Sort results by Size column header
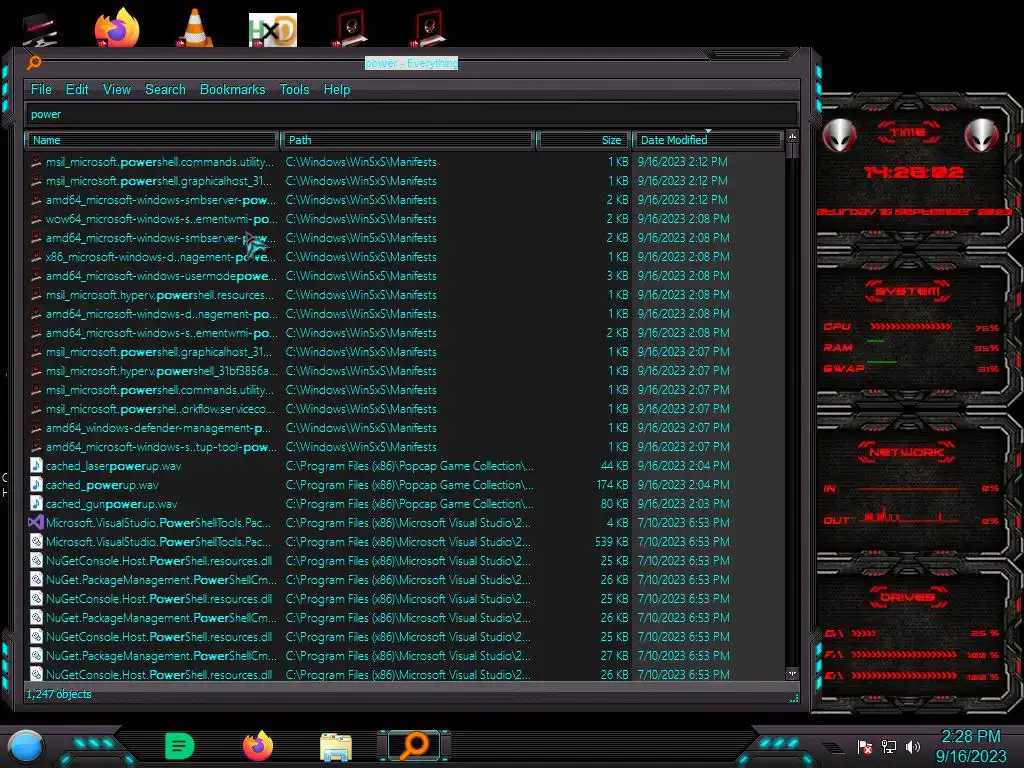 click(x=583, y=140)
